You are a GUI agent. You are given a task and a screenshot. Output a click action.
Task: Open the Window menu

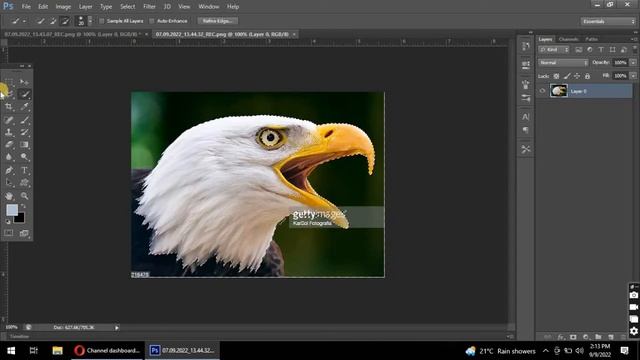[209, 7]
